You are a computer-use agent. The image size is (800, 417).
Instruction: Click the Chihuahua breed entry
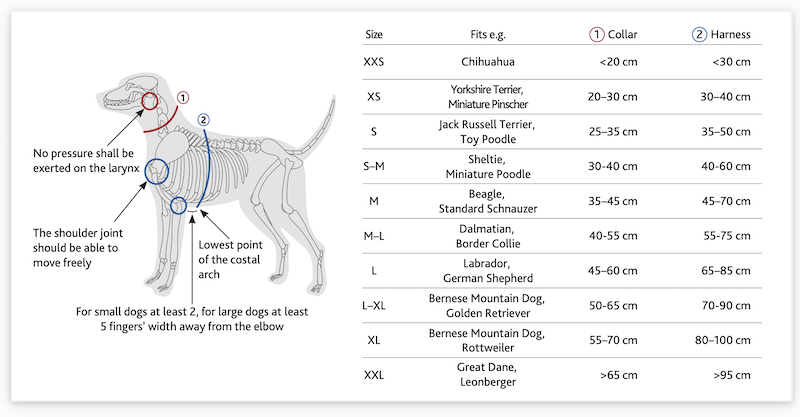(x=488, y=62)
